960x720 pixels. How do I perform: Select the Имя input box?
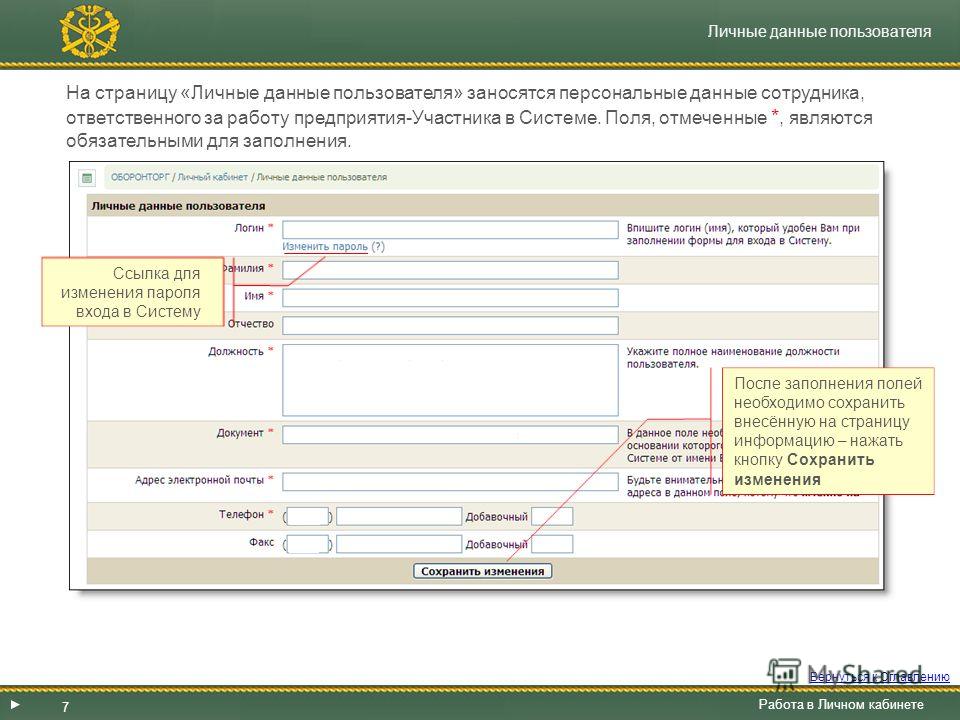point(450,298)
